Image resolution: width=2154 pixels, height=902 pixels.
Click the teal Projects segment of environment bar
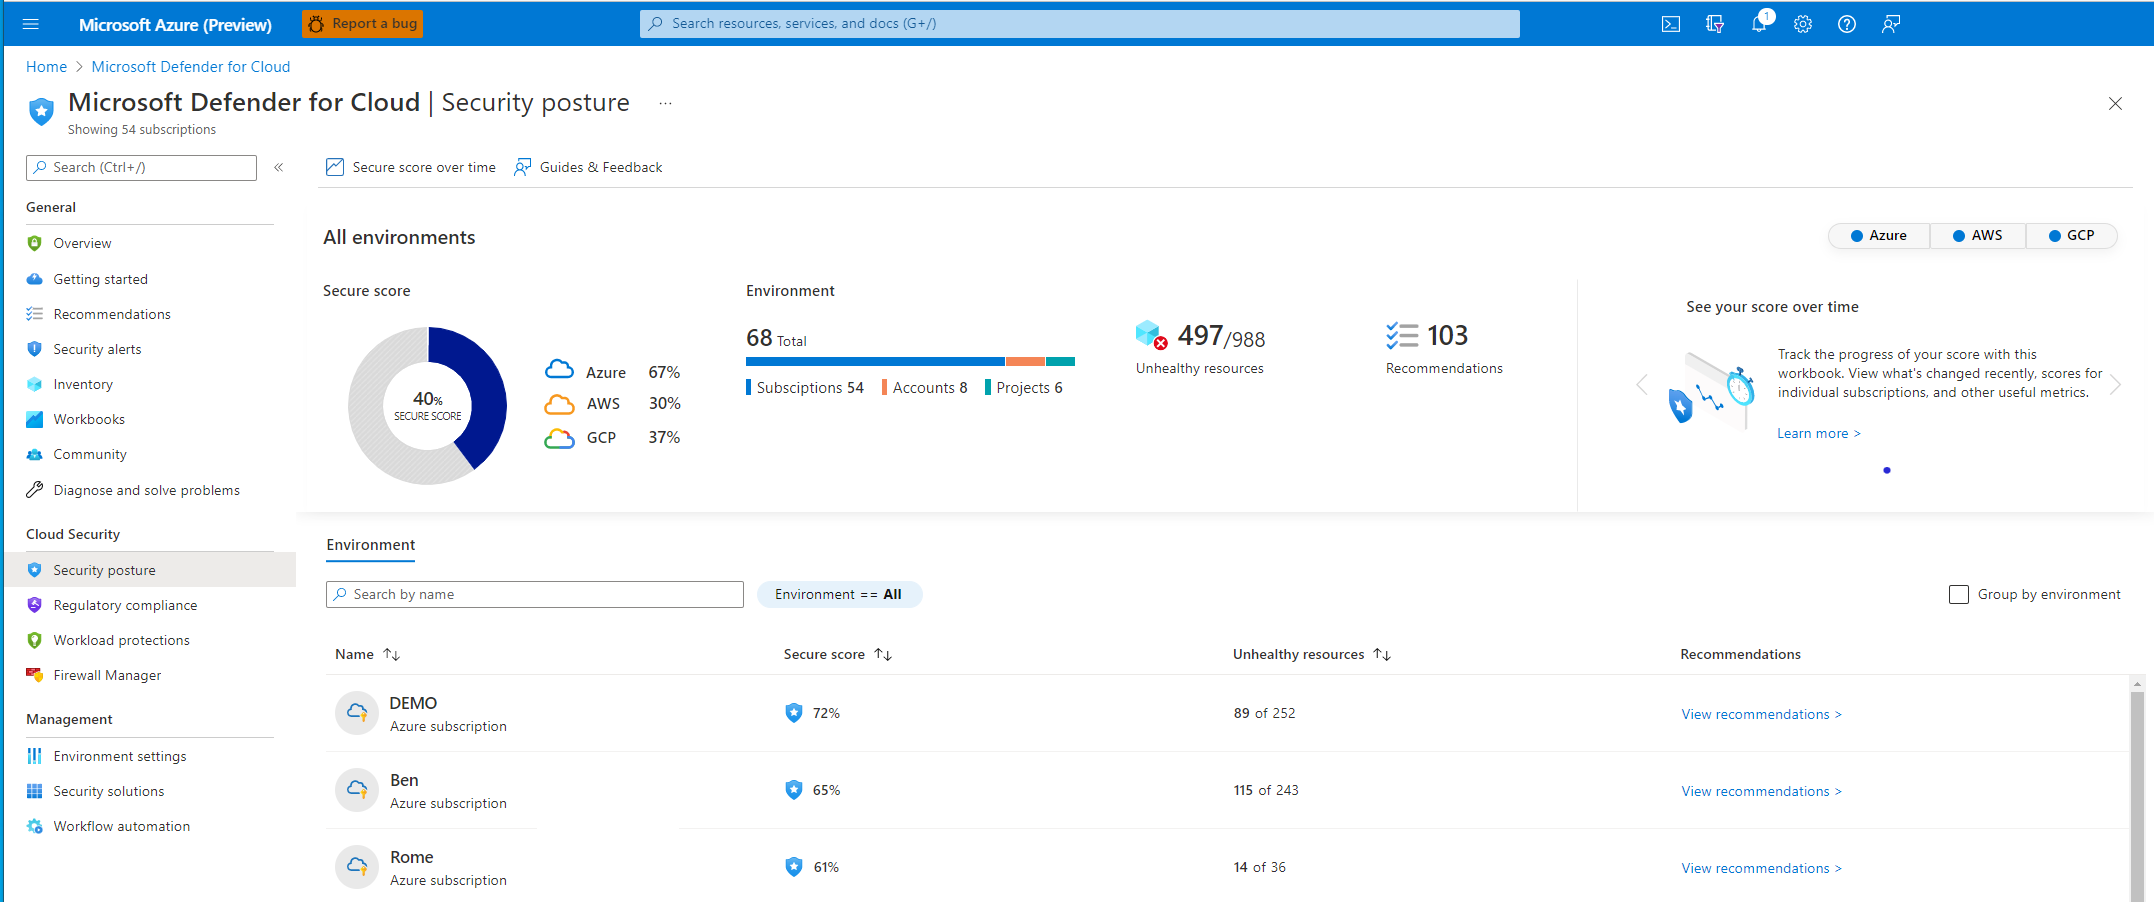click(x=1060, y=361)
